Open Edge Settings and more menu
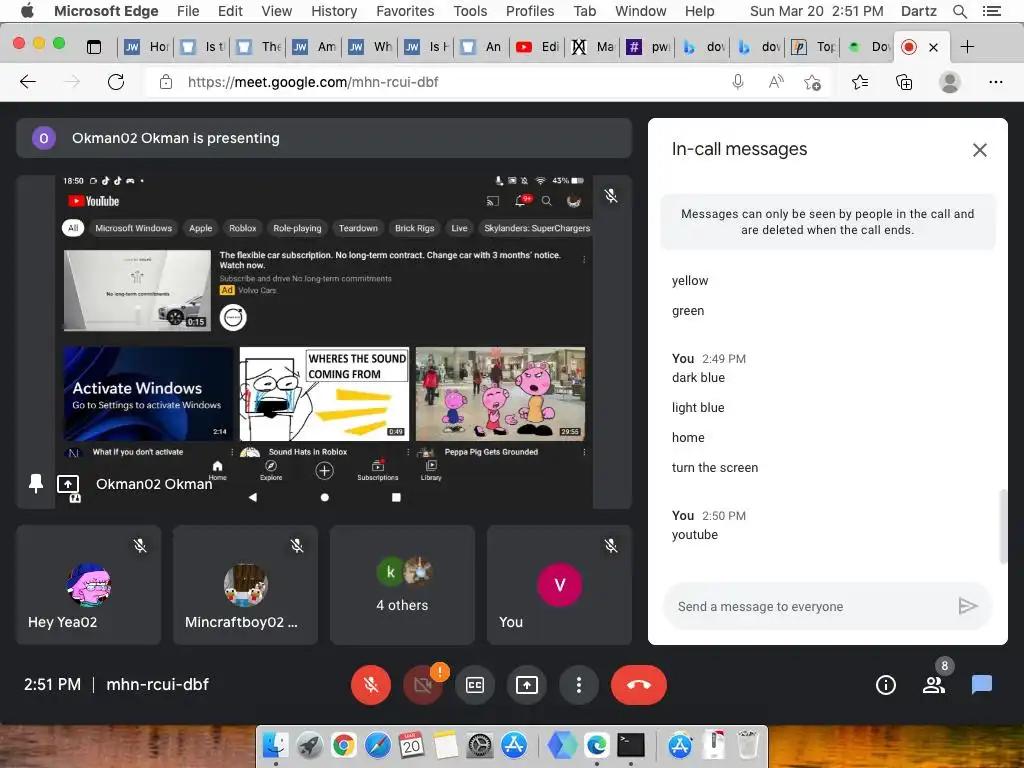This screenshot has height=768, width=1024. (995, 82)
